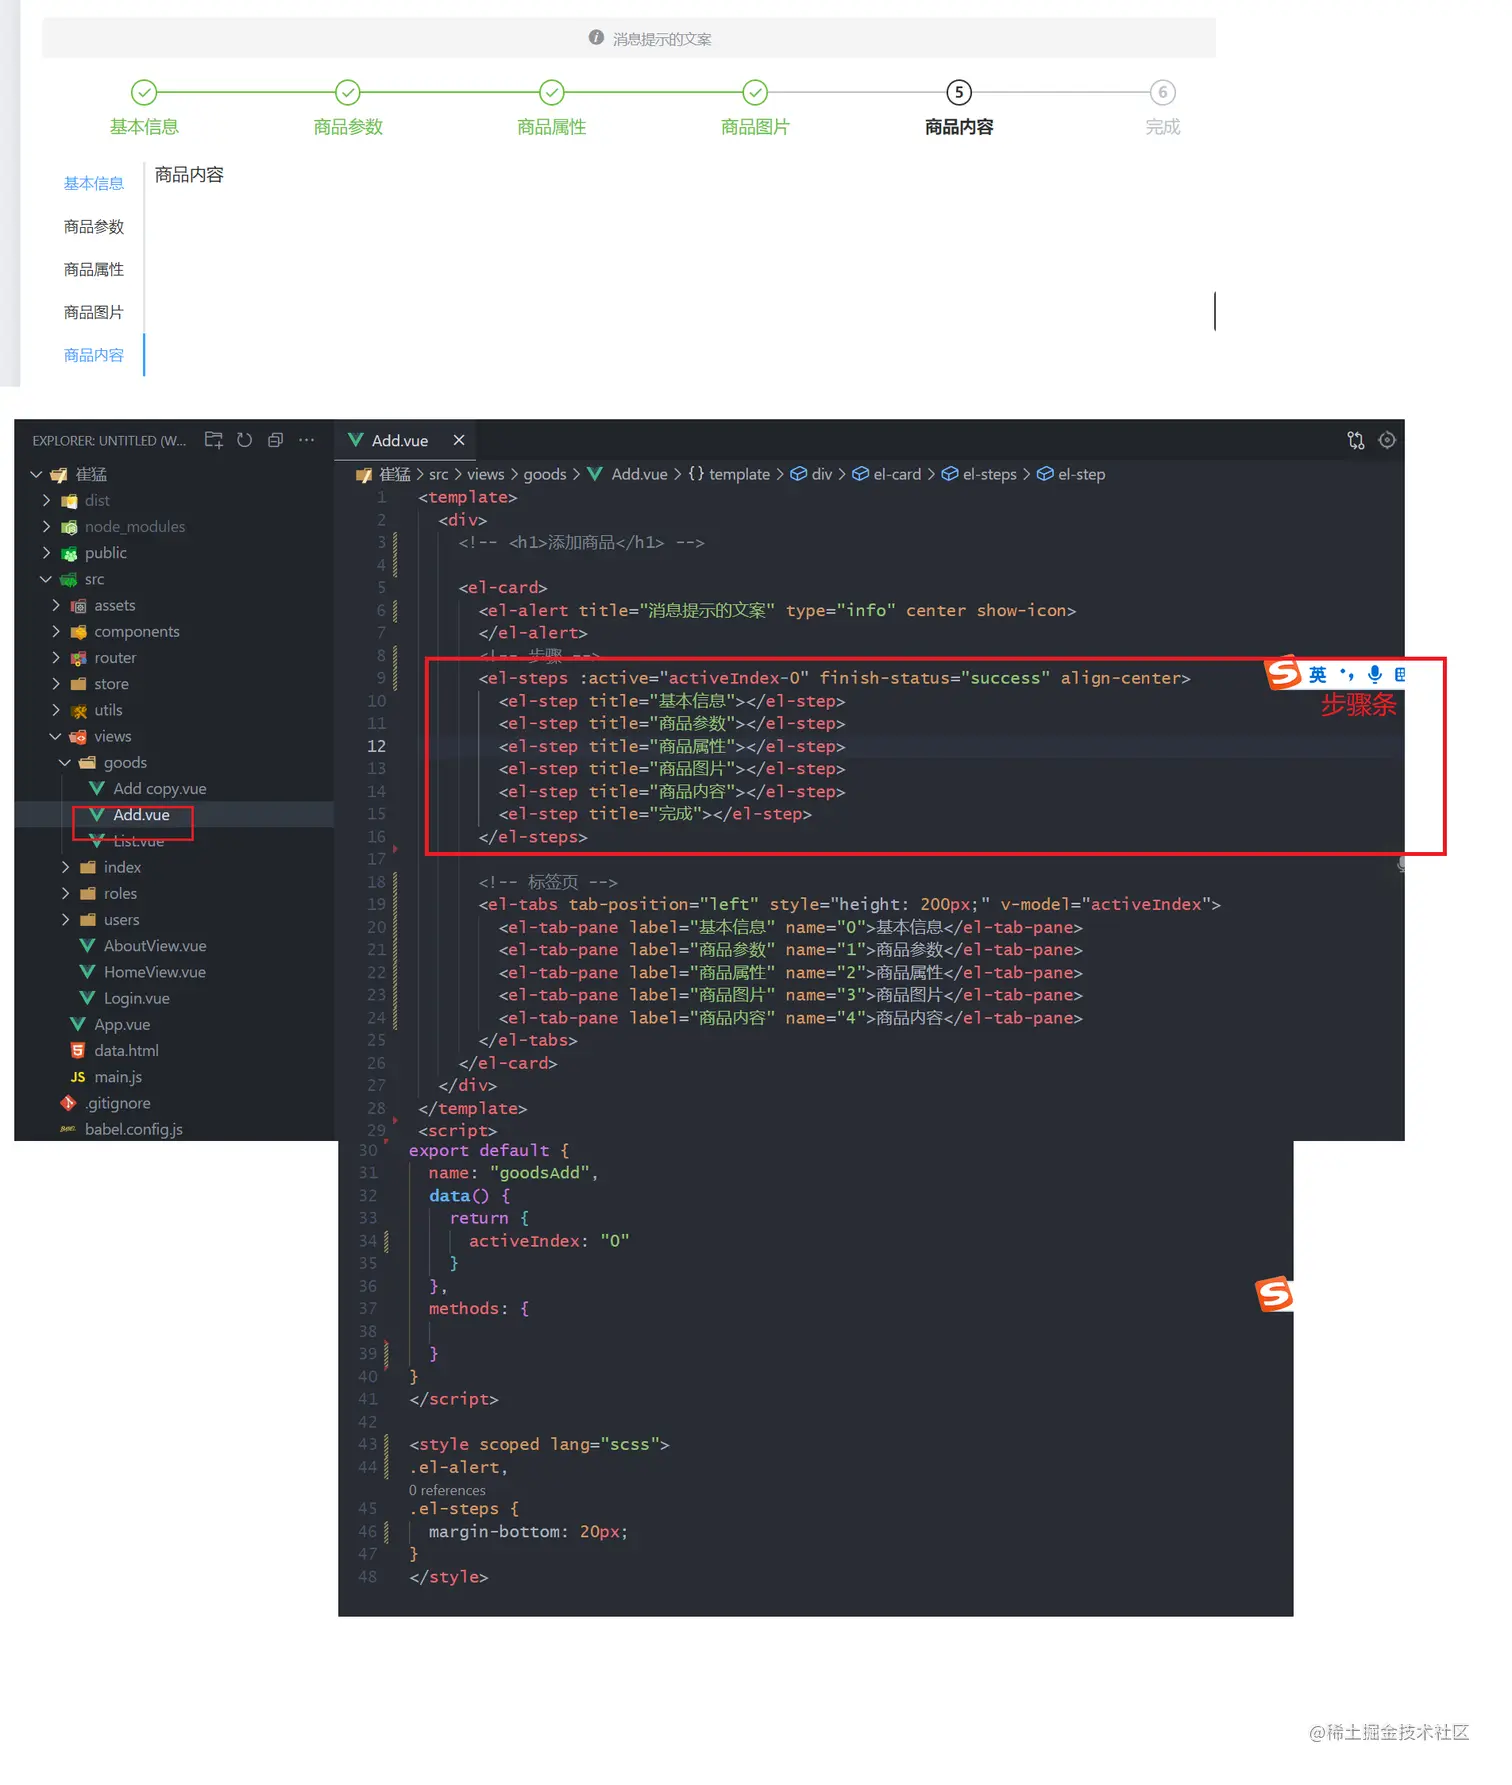Click the Sogou input method logo
1512x1785 pixels.
pyautogui.click(x=1283, y=673)
